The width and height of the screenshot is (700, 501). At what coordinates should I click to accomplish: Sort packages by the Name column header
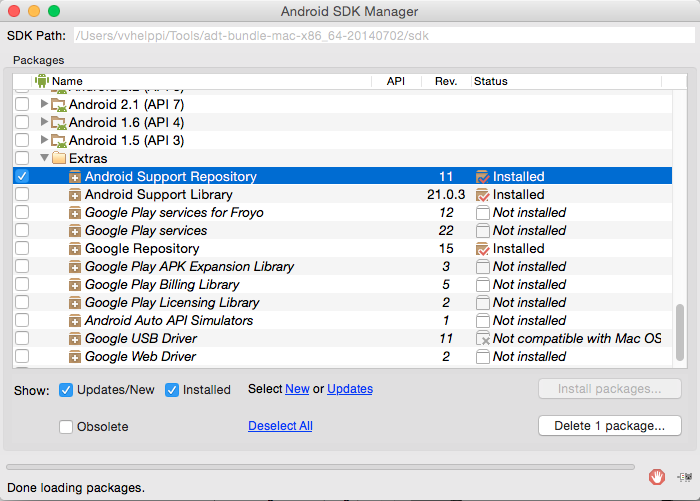tap(67, 81)
